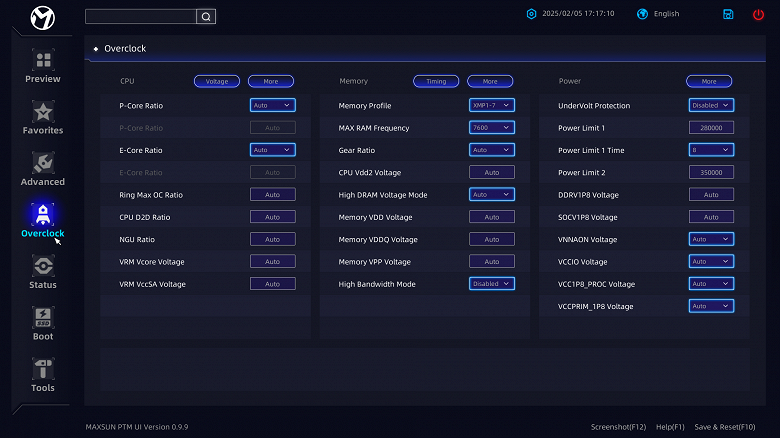Open the Boot section icon
780x438 pixels.
click(x=42, y=319)
